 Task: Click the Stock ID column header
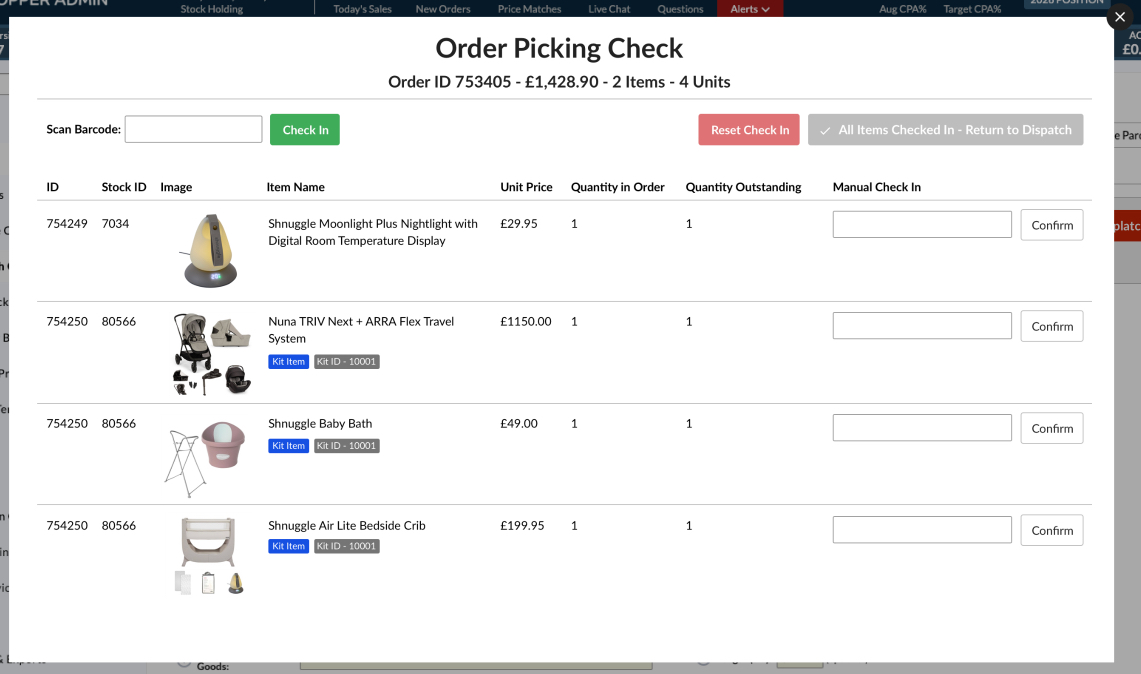(124, 187)
